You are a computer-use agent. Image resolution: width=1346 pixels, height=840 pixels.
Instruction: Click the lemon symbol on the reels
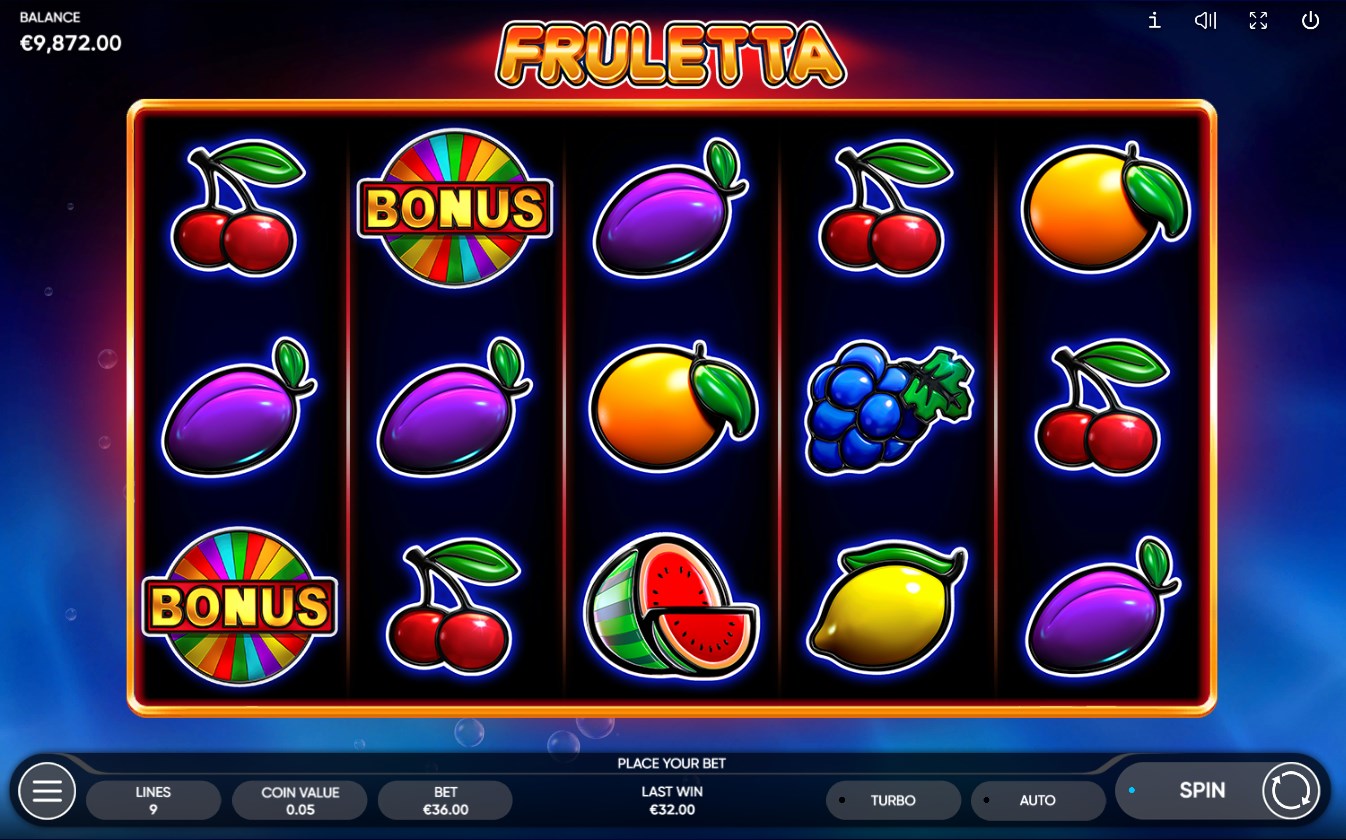coord(887,607)
